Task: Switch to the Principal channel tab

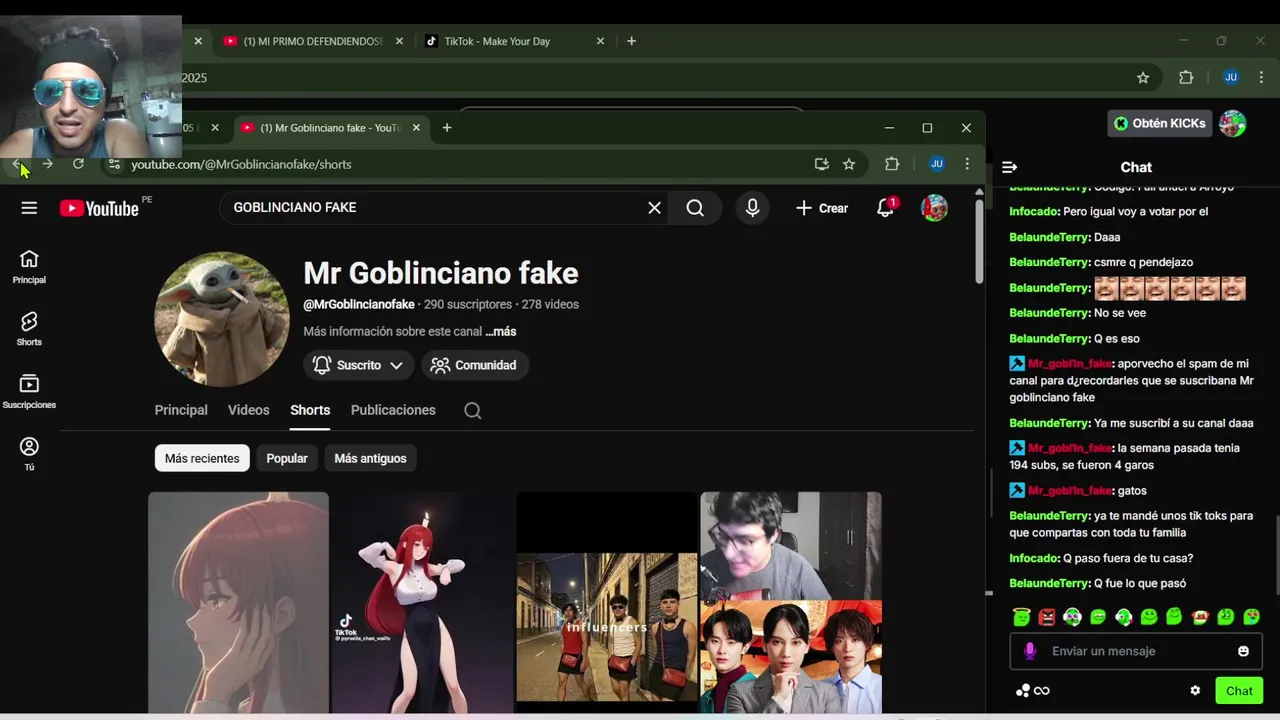Action: pos(181,410)
